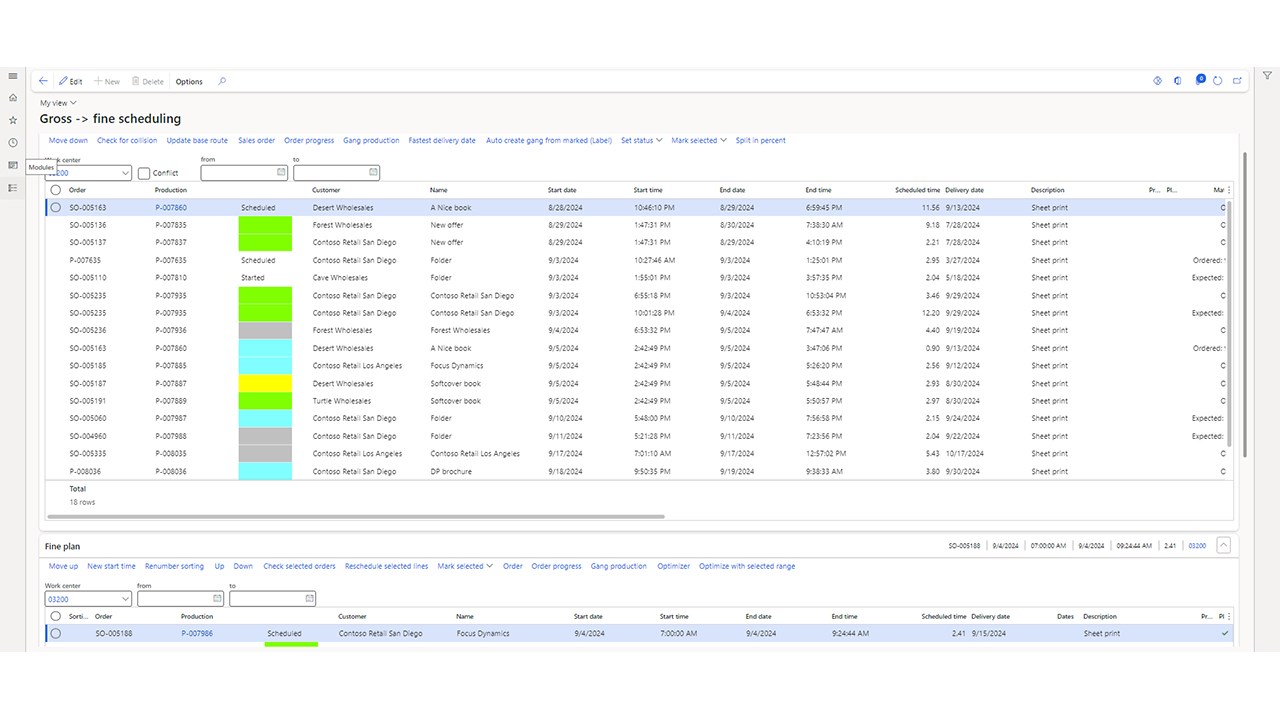1280x720 pixels.
Task: Open Modules list icon in sidebar
Action: point(13,187)
